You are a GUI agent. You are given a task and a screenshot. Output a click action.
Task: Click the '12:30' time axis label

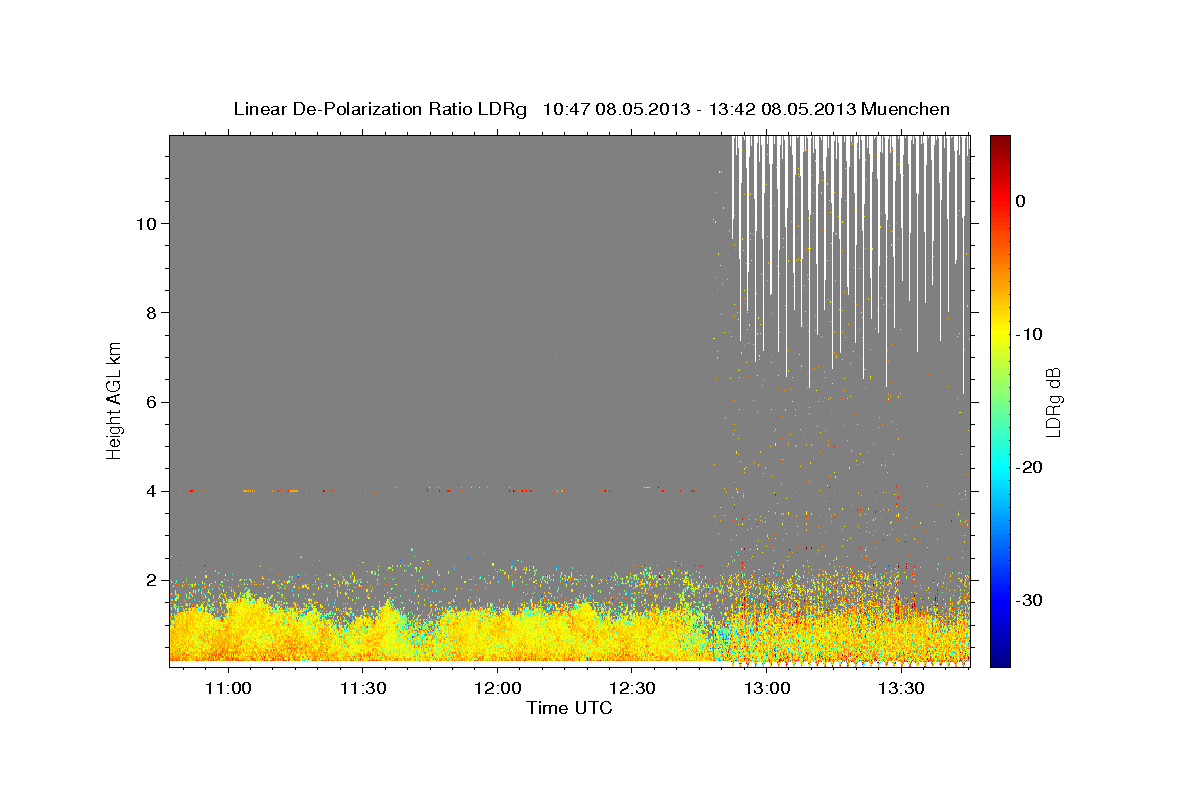point(632,689)
